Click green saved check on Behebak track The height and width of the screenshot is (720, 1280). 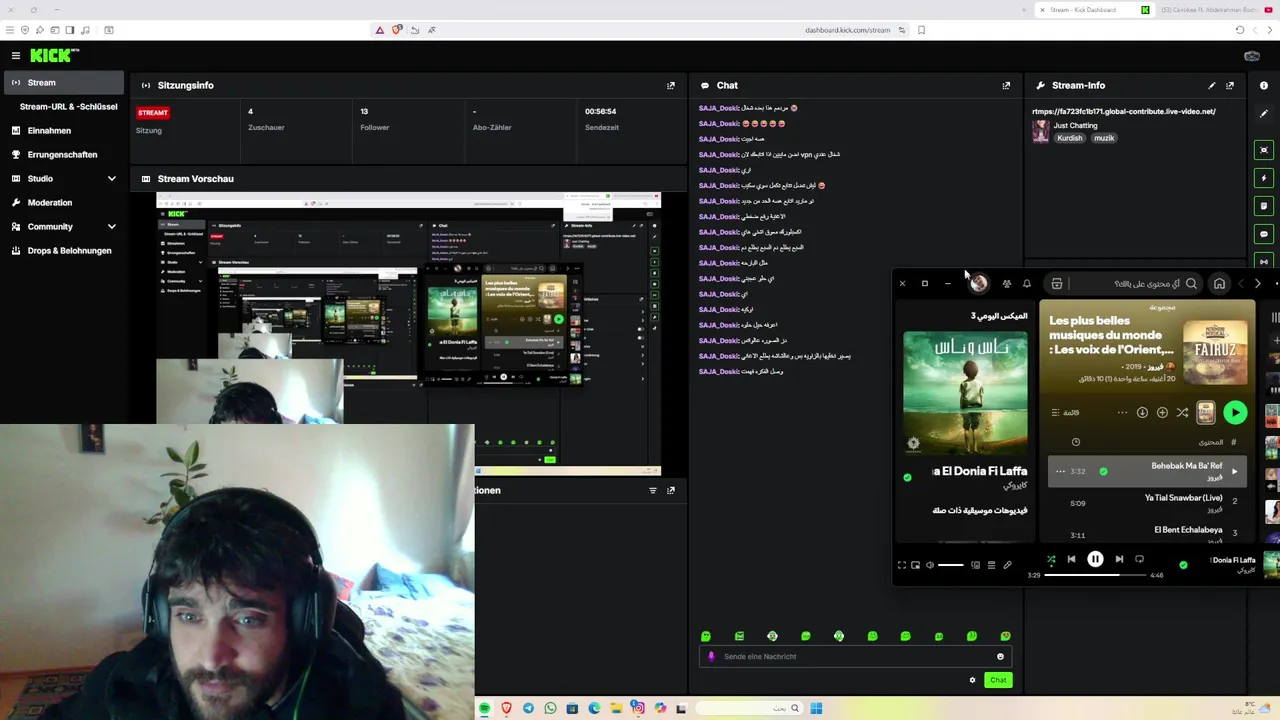[x=1103, y=471]
